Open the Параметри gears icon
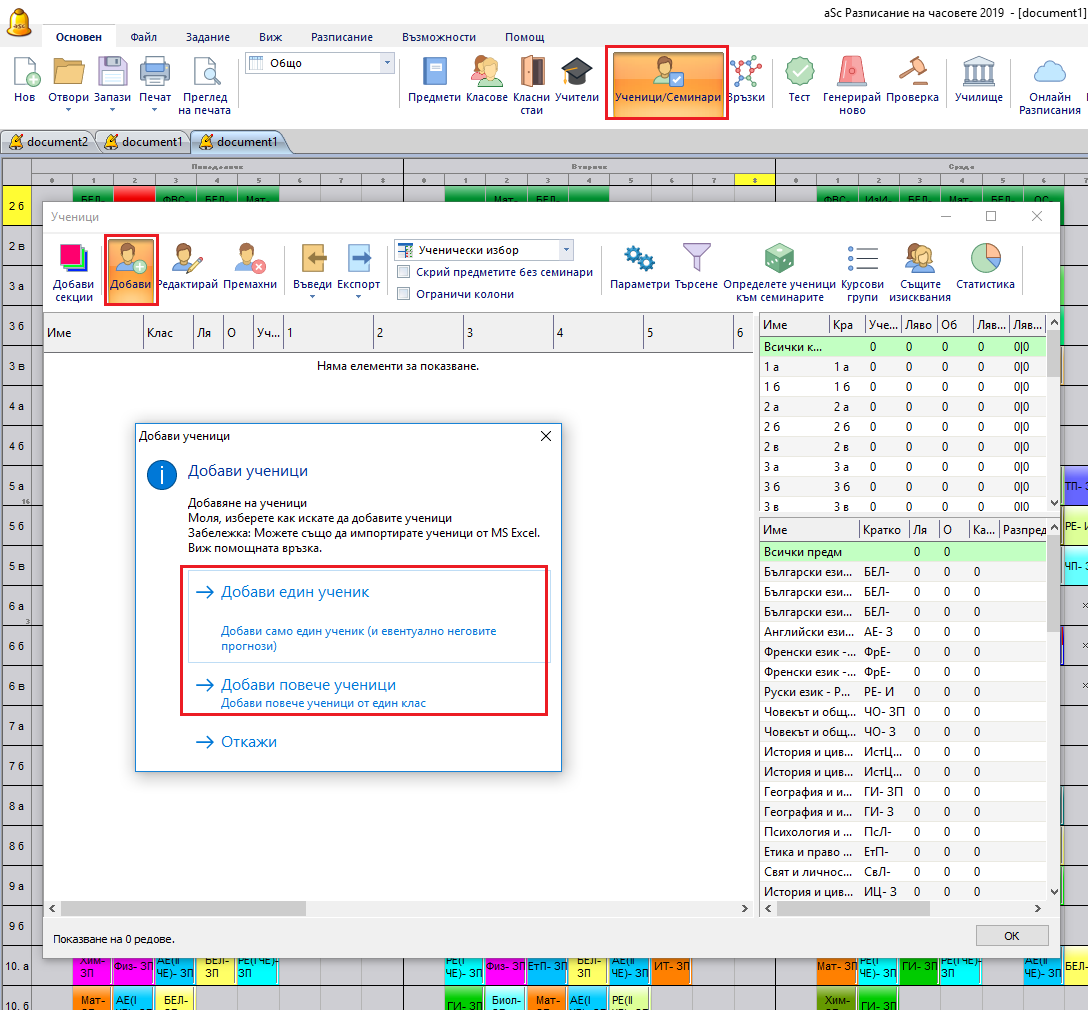This screenshot has height=1010, width=1088. [639, 260]
